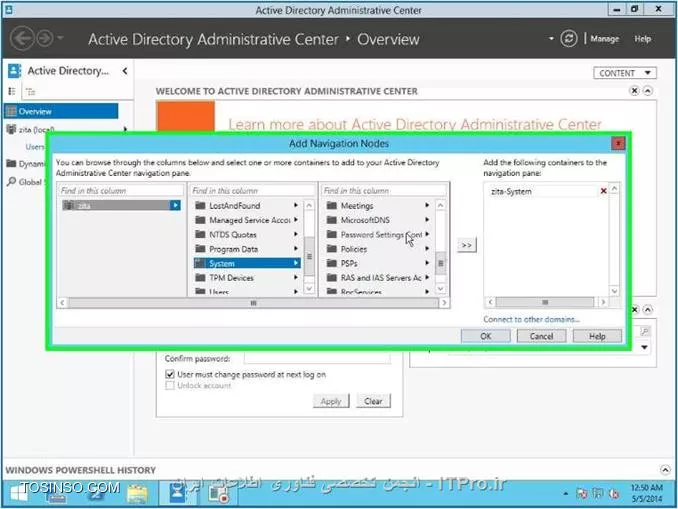Viewport: 678px width, 509px height.
Task: Click second column Find in this column field
Action: 252,190
